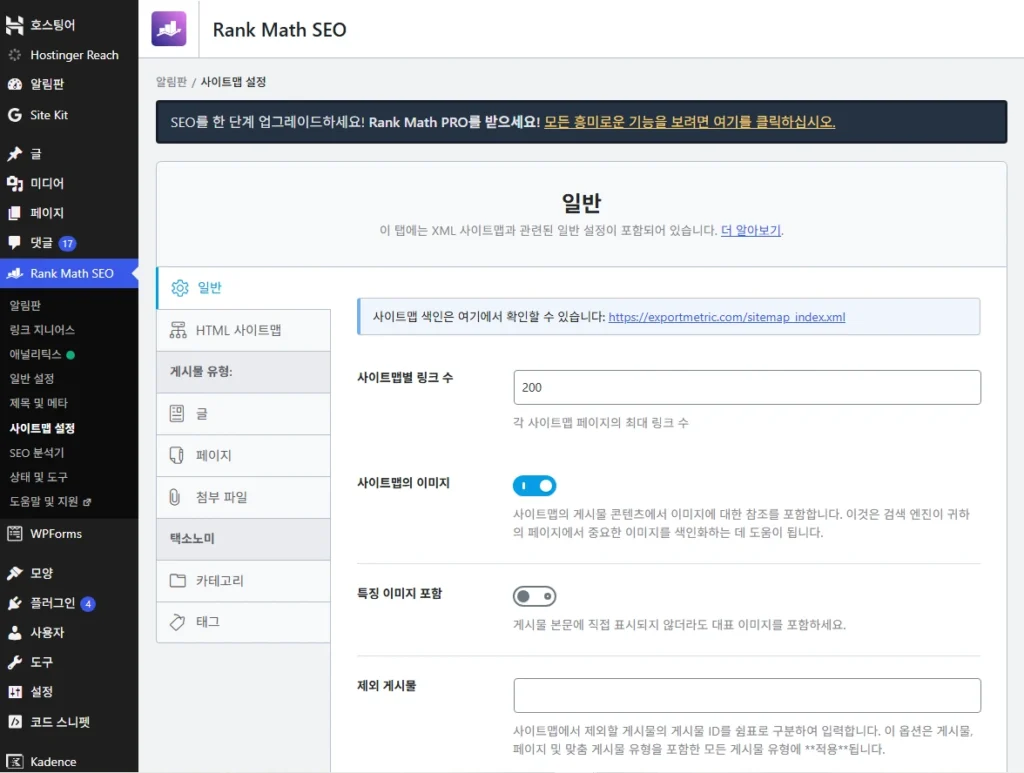Click the 도구 wrench icon
The width and height of the screenshot is (1024, 773).
pos(14,662)
